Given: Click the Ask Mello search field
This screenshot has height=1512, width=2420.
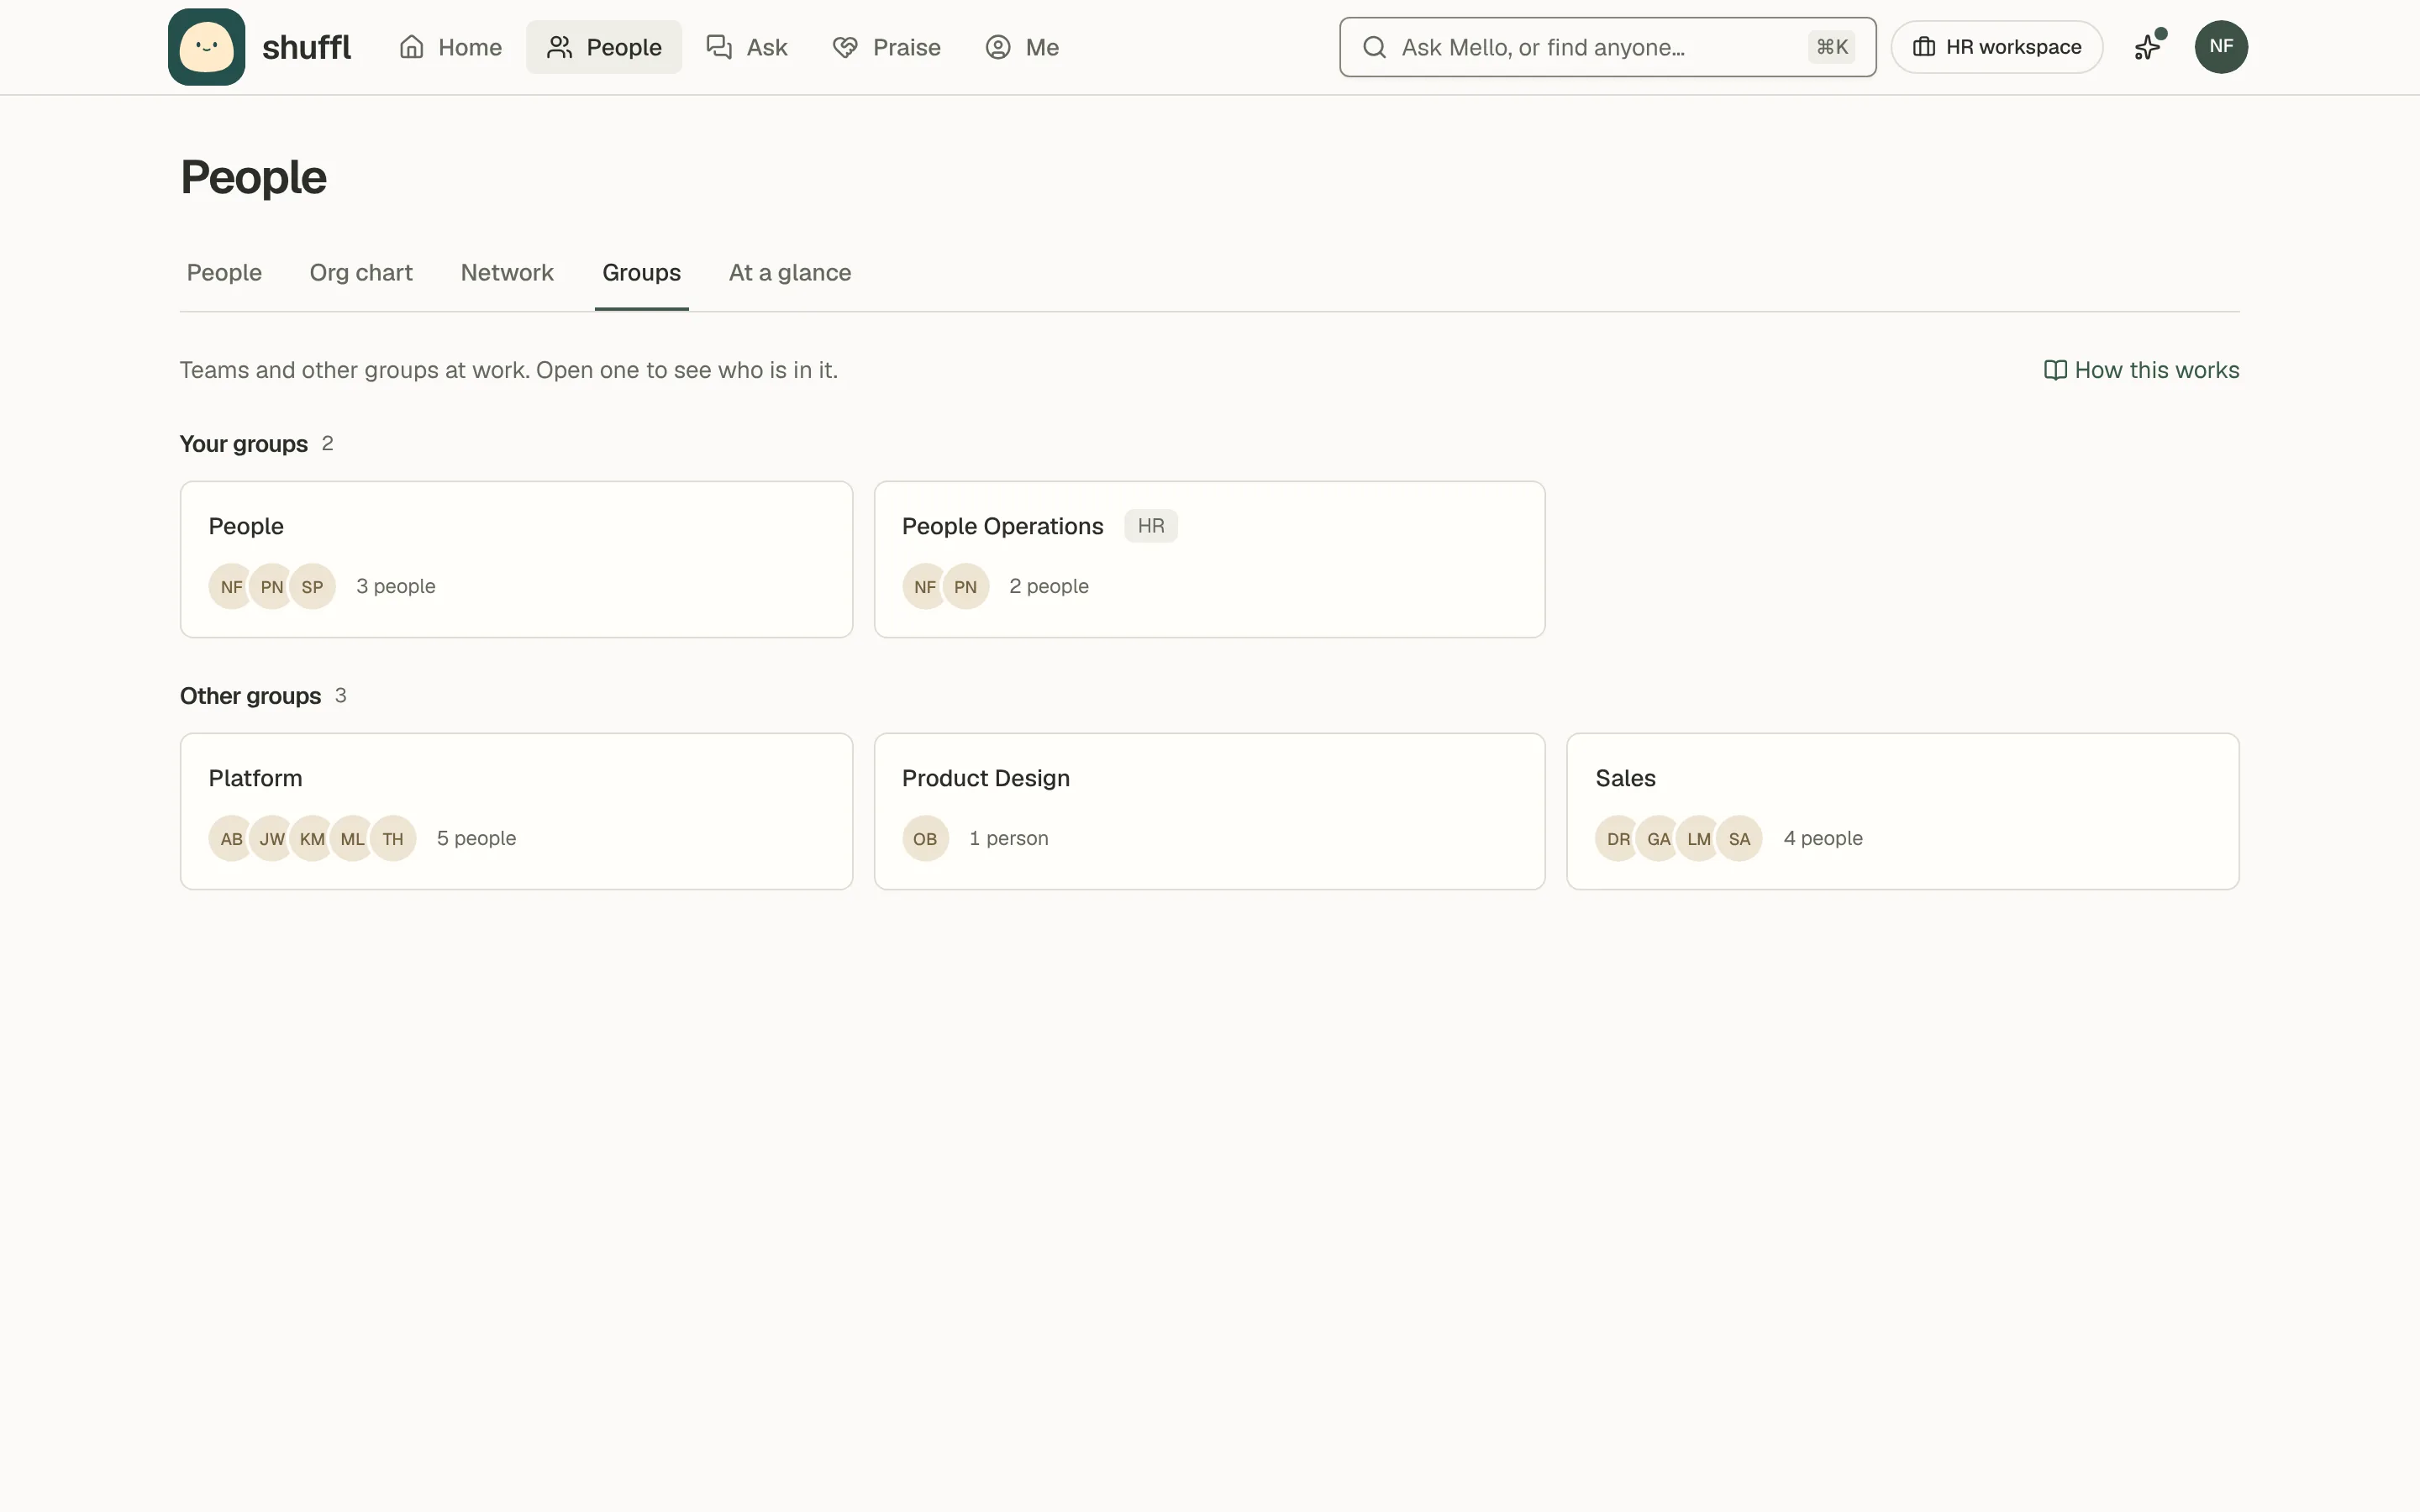Looking at the screenshot, I should click(x=1607, y=47).
